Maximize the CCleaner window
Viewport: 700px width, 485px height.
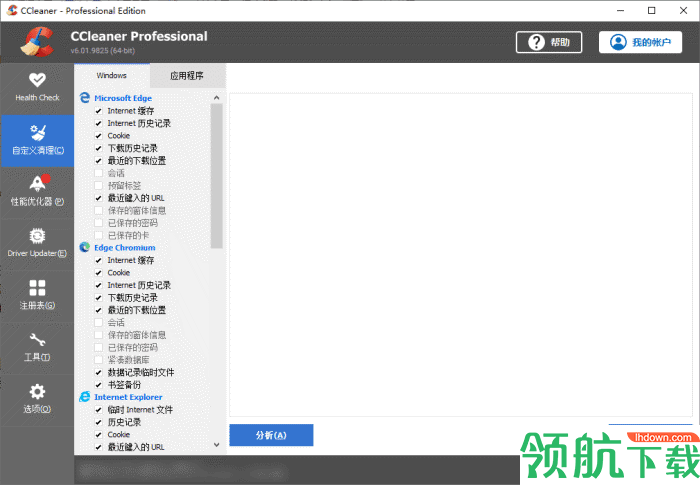click(652, 10)
